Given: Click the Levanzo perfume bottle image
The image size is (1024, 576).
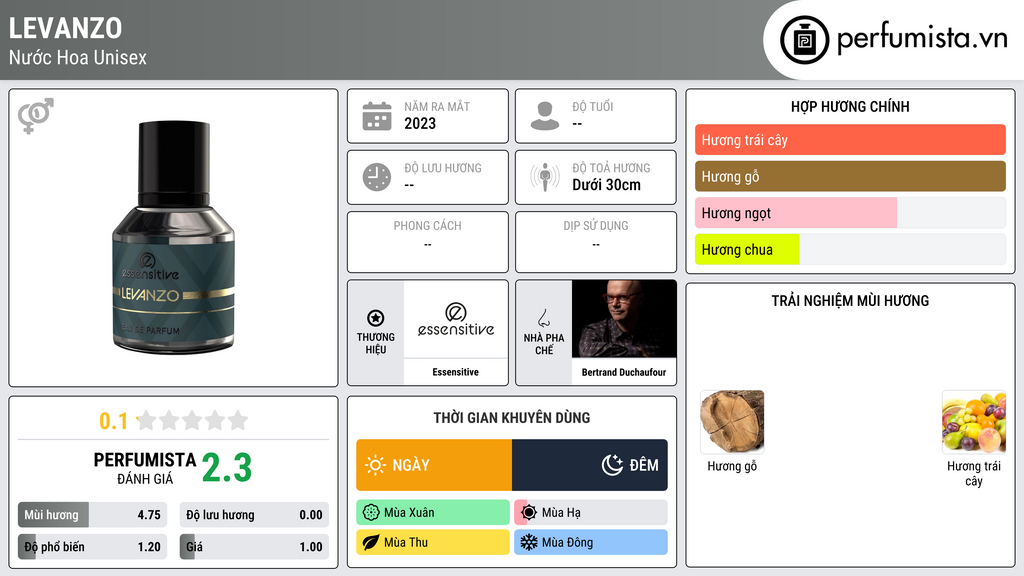Looking at the screenshot, I should [x=173, y=238].
